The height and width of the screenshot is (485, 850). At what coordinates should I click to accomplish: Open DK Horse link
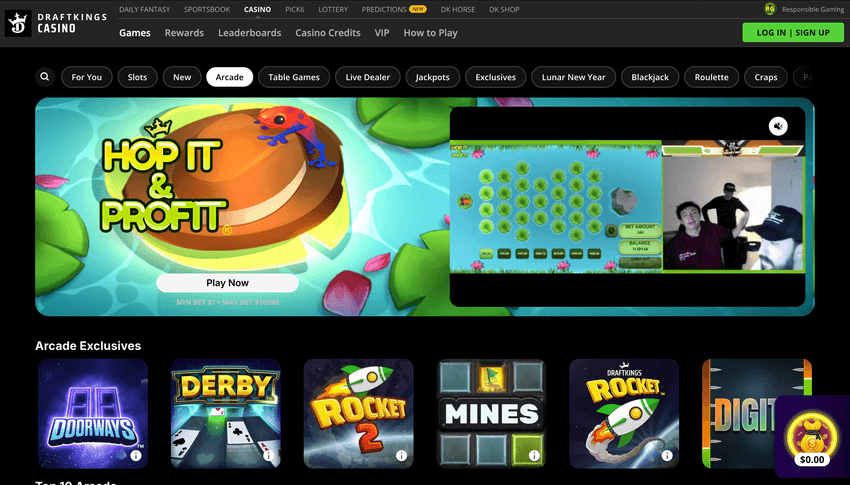[458, 9]
